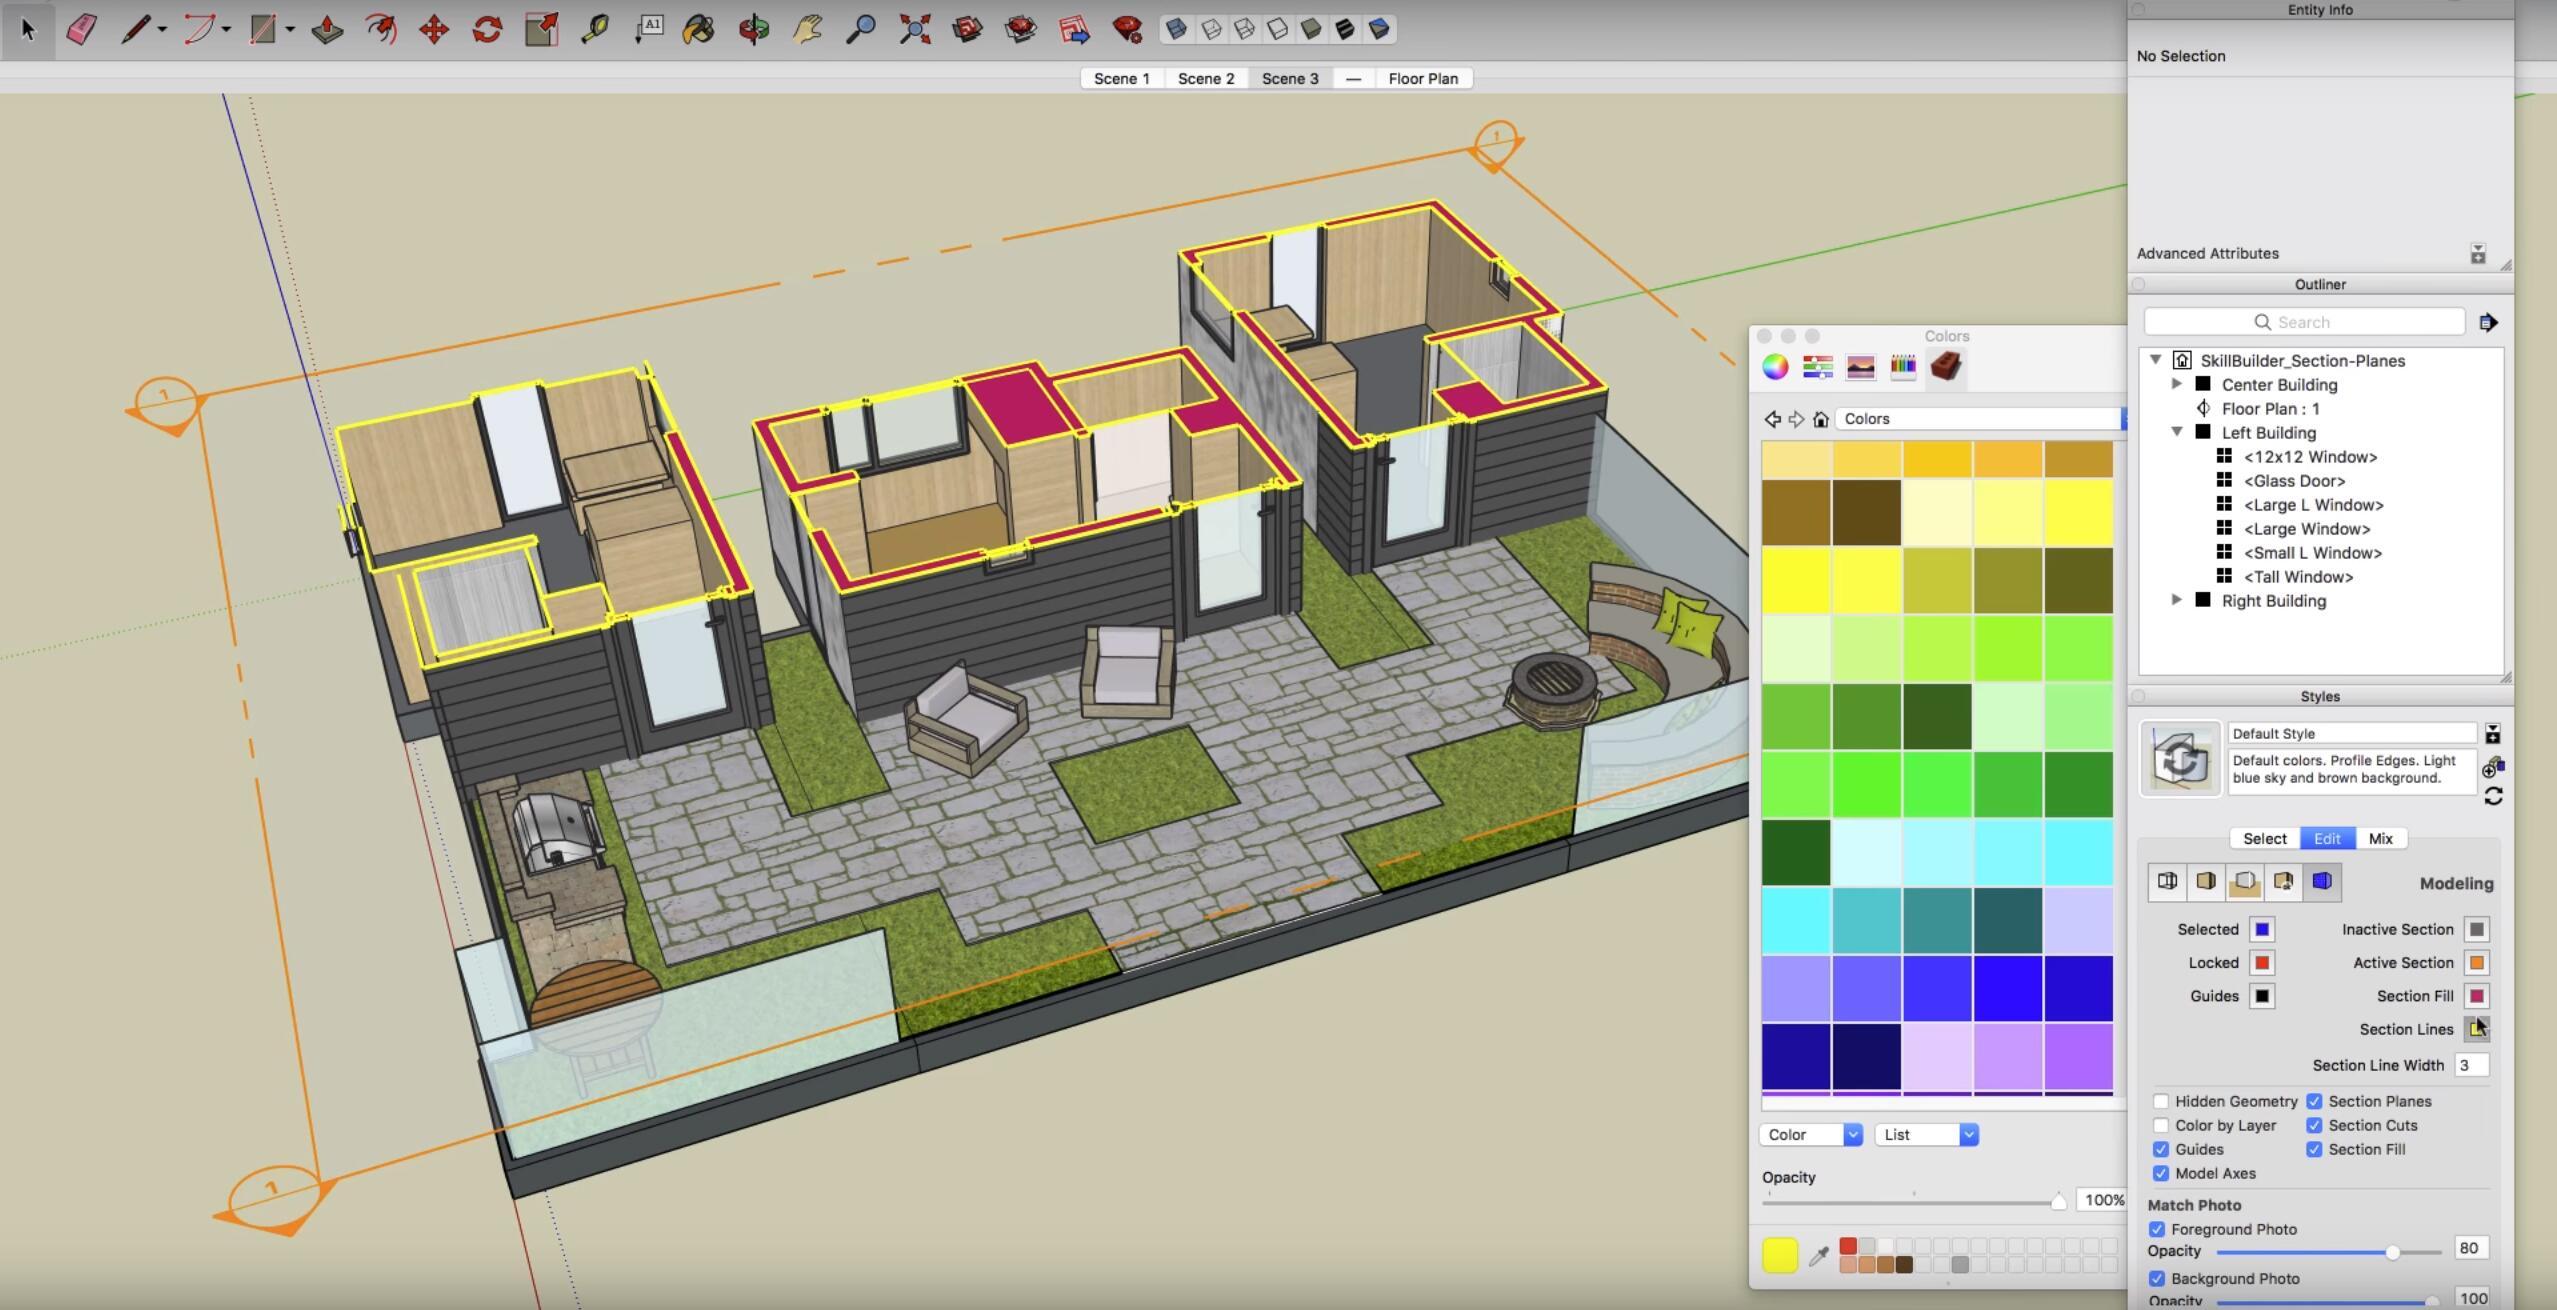The height and width of the screenshot is (1310, 2557).
Task: Switch to the Floor Plan scene
Action: pyautogui.click(x=1422, y=78)
